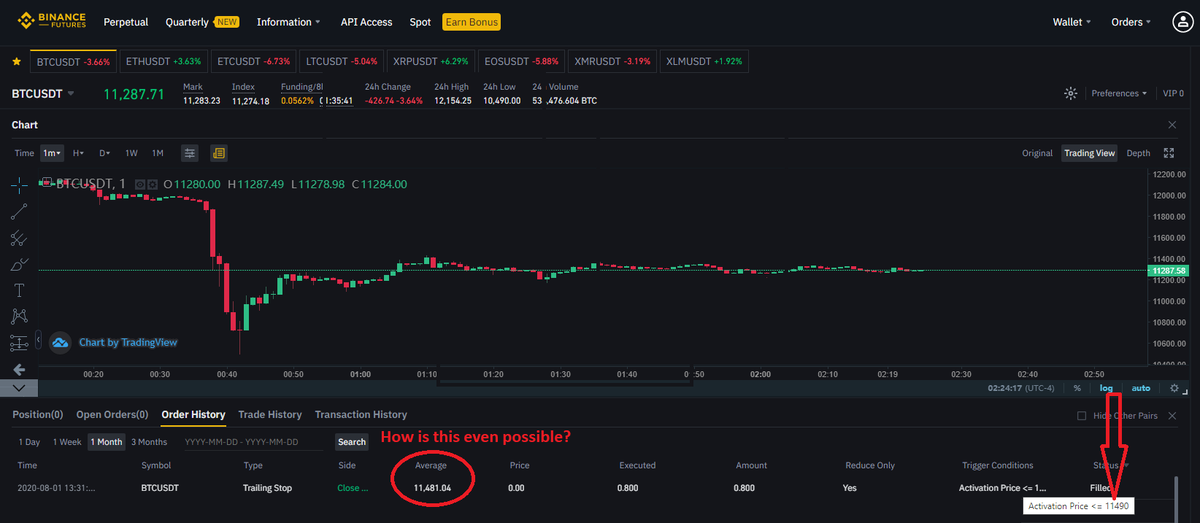The height and width of the screenshot is (523, 1200).
Task: Click the TradingView cloud logo
Action: click(x=60, y=342)
